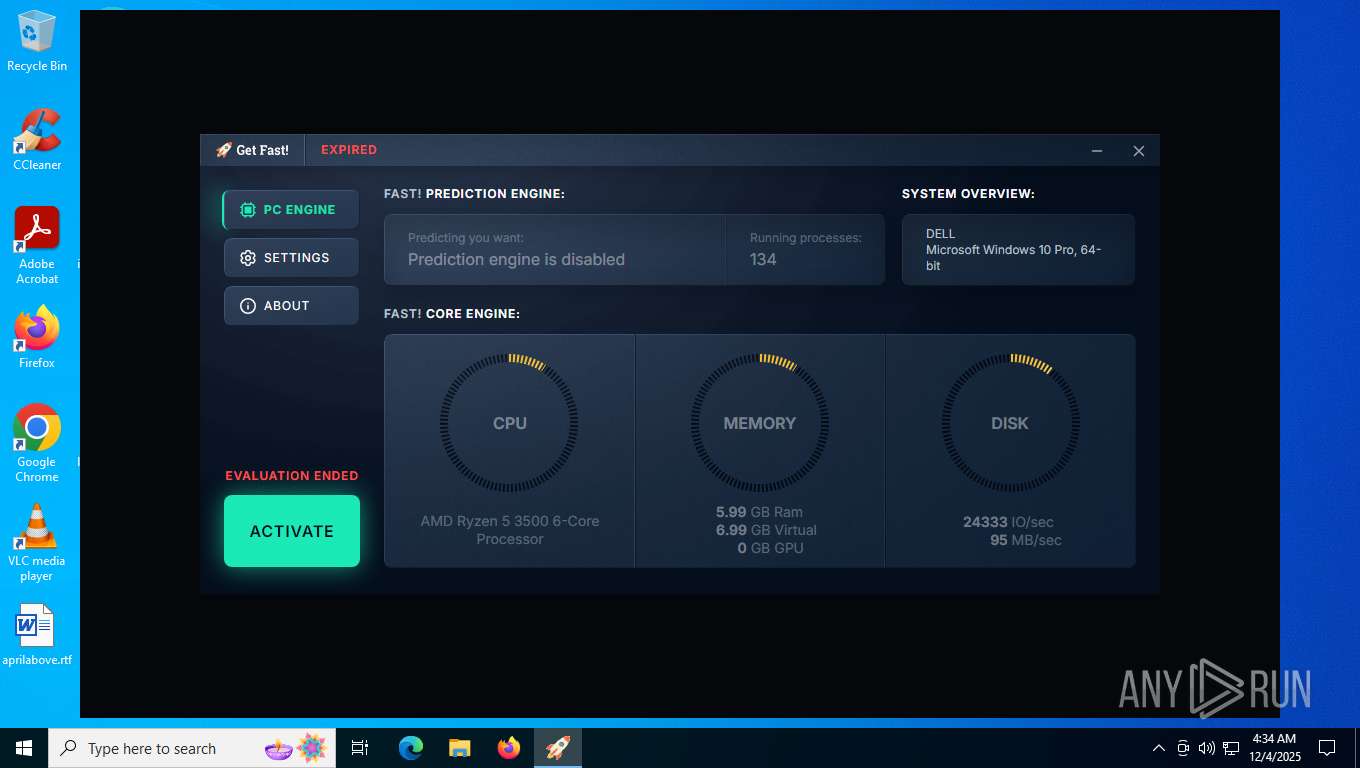Viewport: 1360px width, 768px height.
Task: Open Adobe Acrobat desktop shortcut
Action: pyautogui.click(x=37, y=246)
